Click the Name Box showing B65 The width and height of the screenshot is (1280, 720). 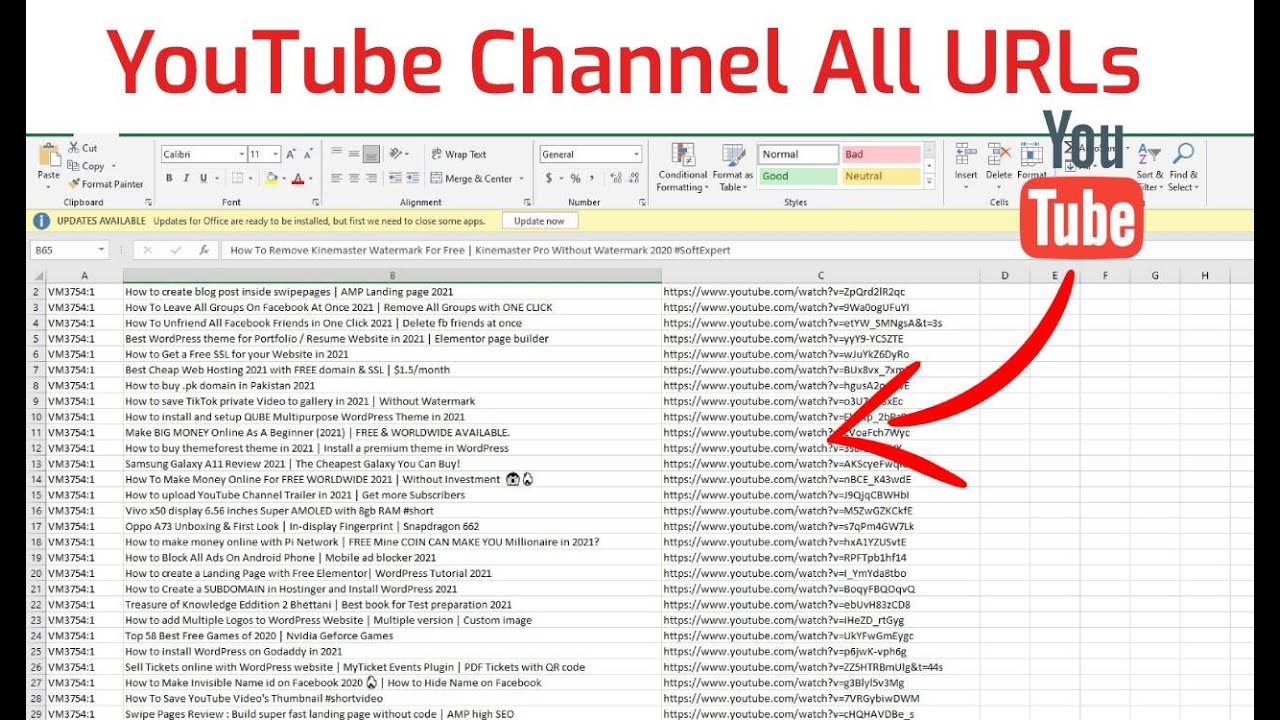coord(62,250)
